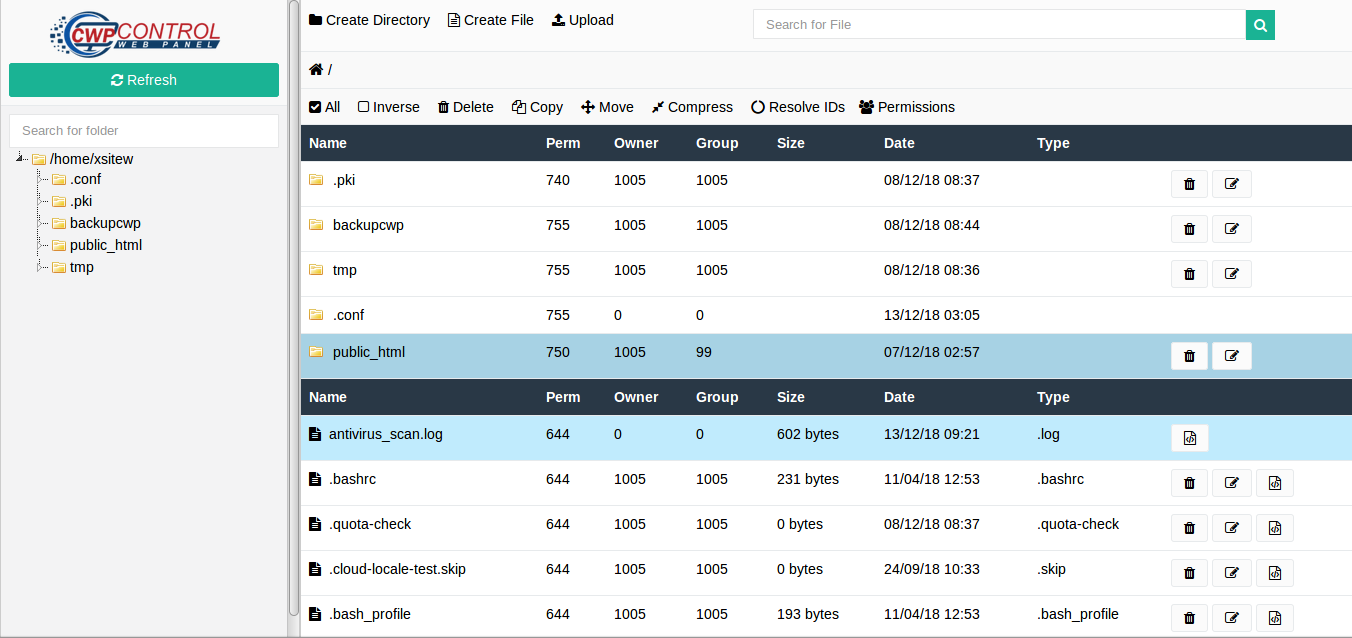Click the green search magnifier button
1352x638 pixels.
[x=1260, y=25]
